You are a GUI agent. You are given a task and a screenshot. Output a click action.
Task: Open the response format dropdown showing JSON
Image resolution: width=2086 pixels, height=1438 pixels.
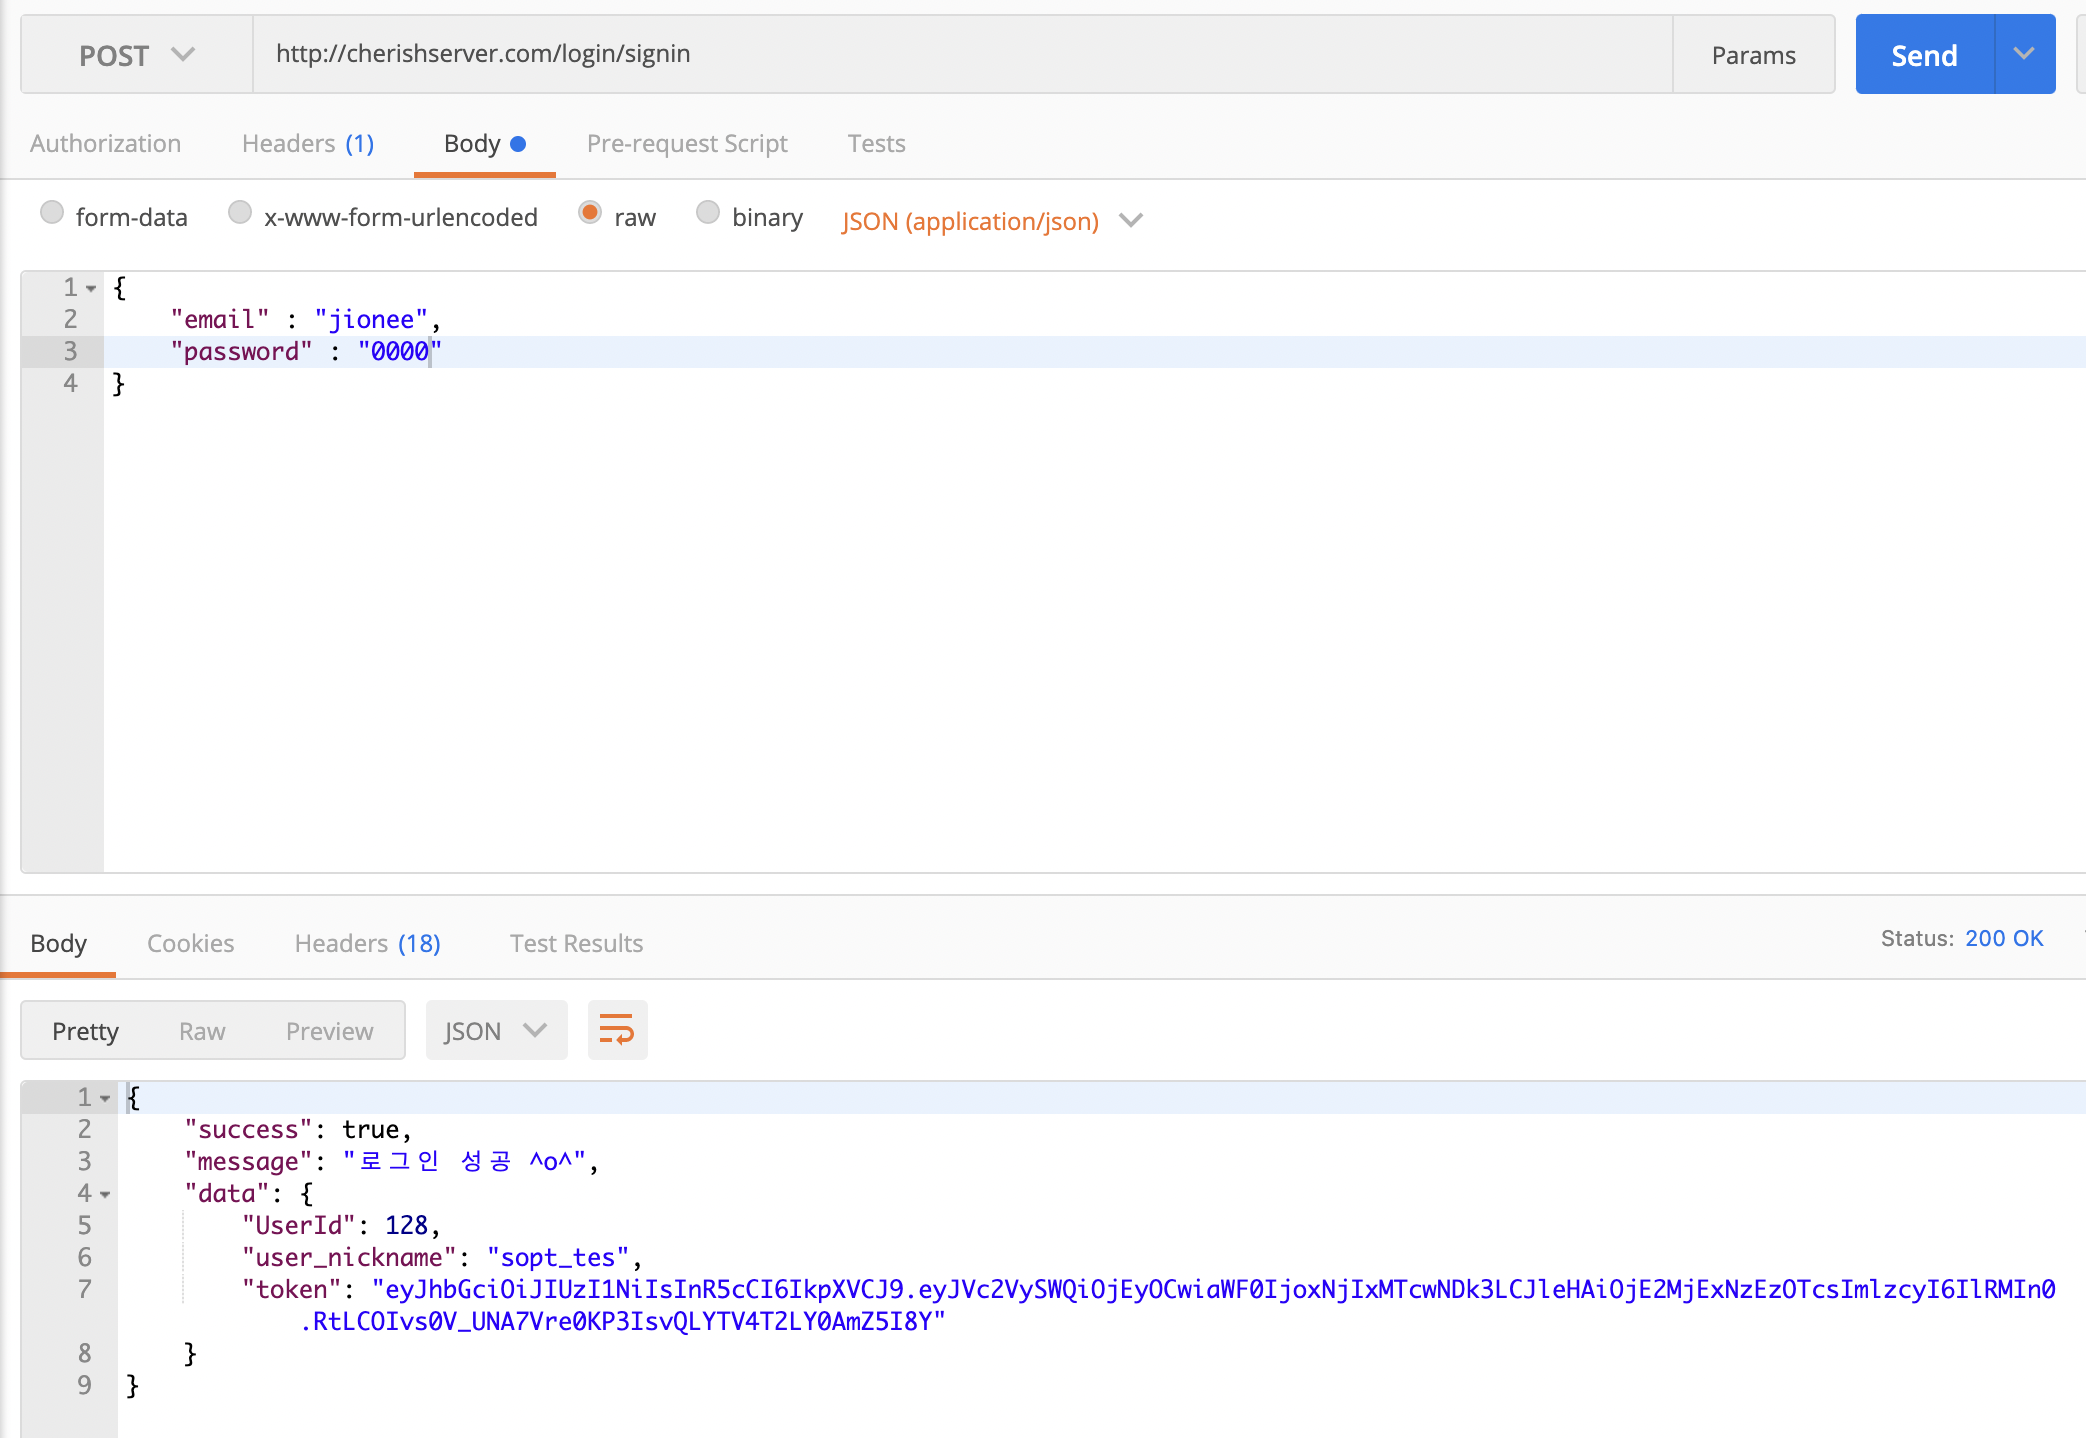coord(496,1029)
